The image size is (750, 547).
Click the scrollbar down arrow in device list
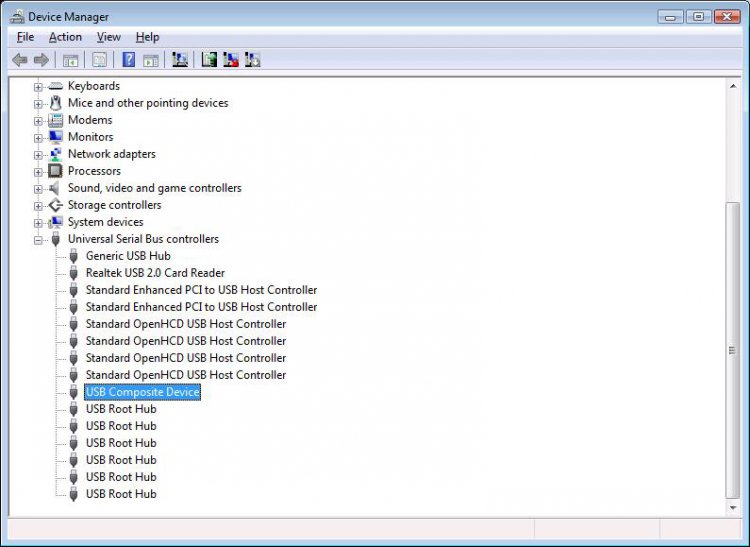tap(733, 508)
